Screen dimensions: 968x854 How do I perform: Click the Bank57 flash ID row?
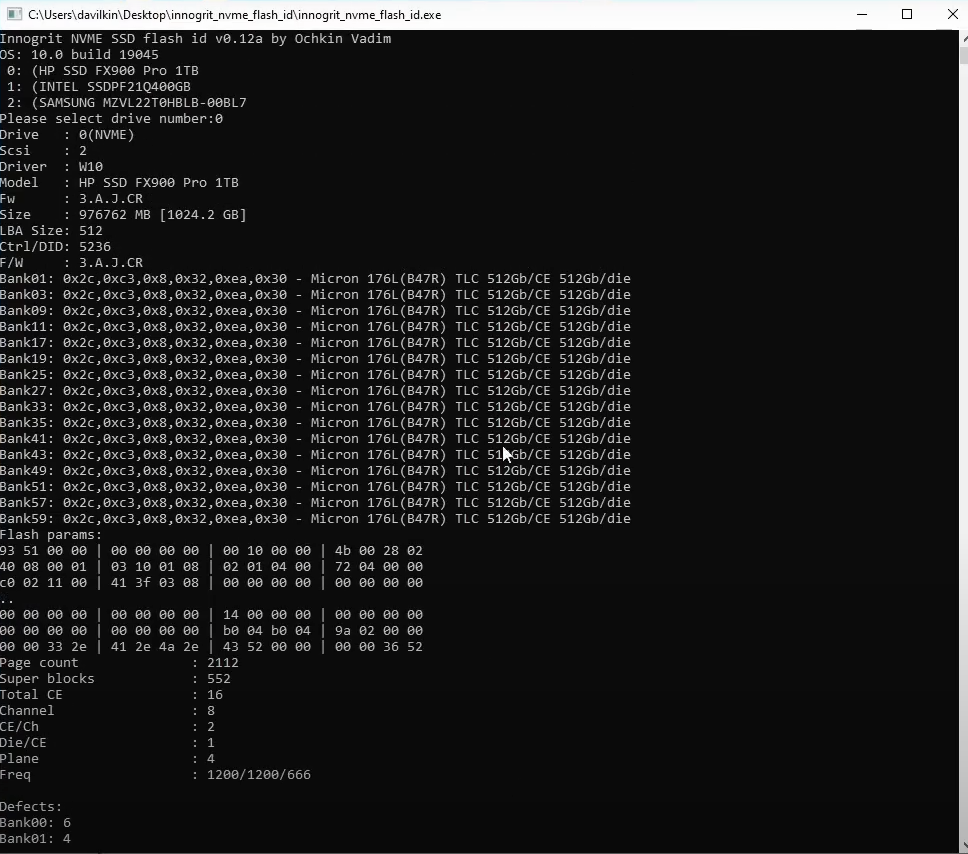315,503
